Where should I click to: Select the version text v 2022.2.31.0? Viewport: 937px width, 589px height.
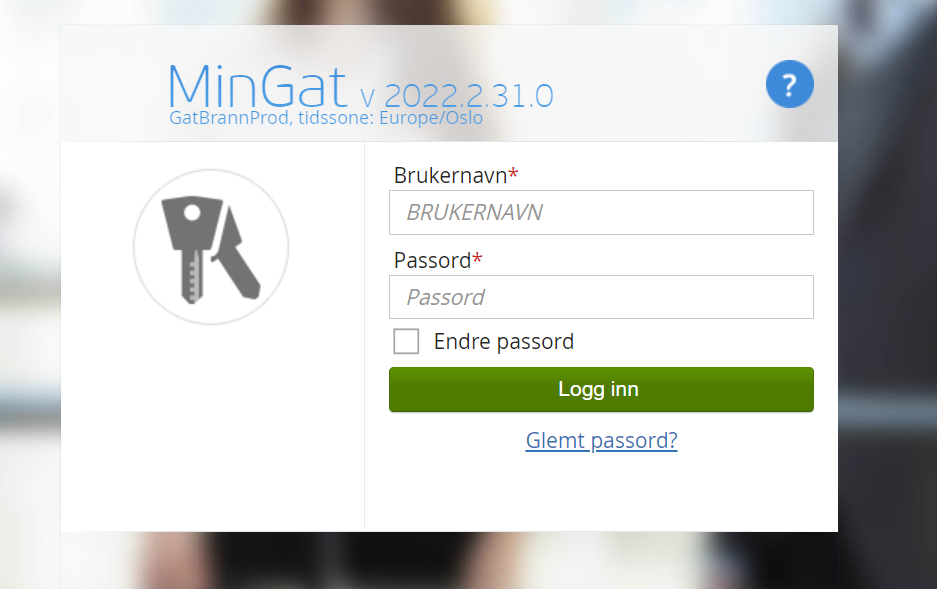click(x=457, y=96)
